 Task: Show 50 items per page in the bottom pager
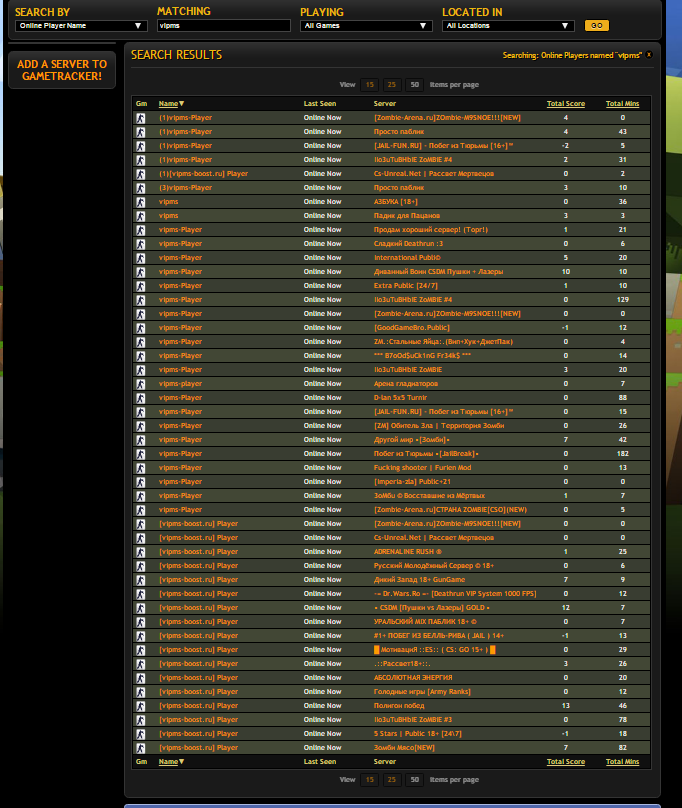point(414,780)
